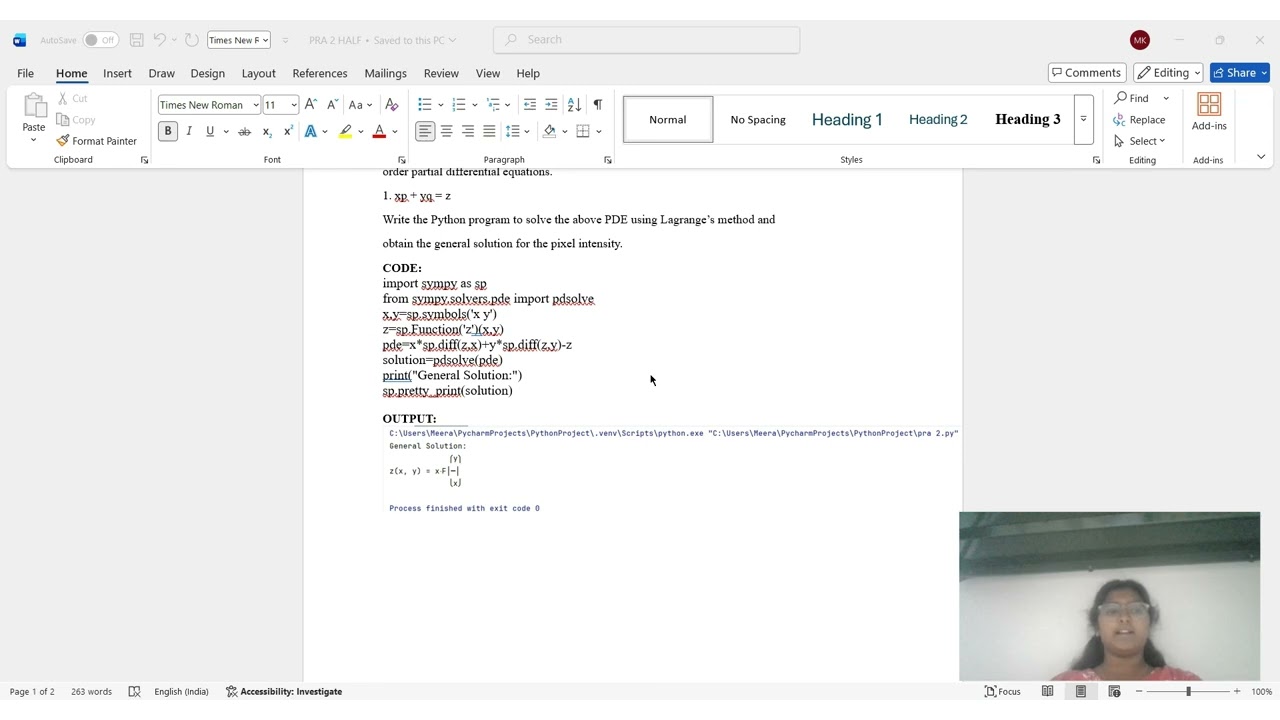Toggle Underline formatting
1280x720 pixels.
(x=210, y=131)
